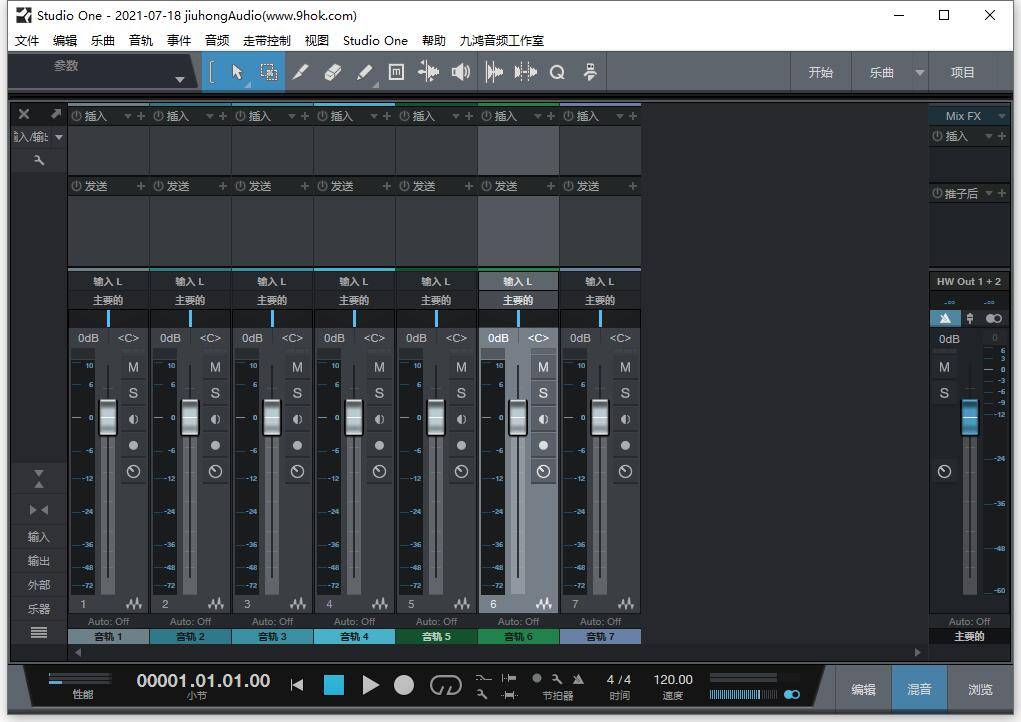Viewport: 1021px width, 722px height.
Task: Select the Split tool
Action: click(x=300, y=71)
